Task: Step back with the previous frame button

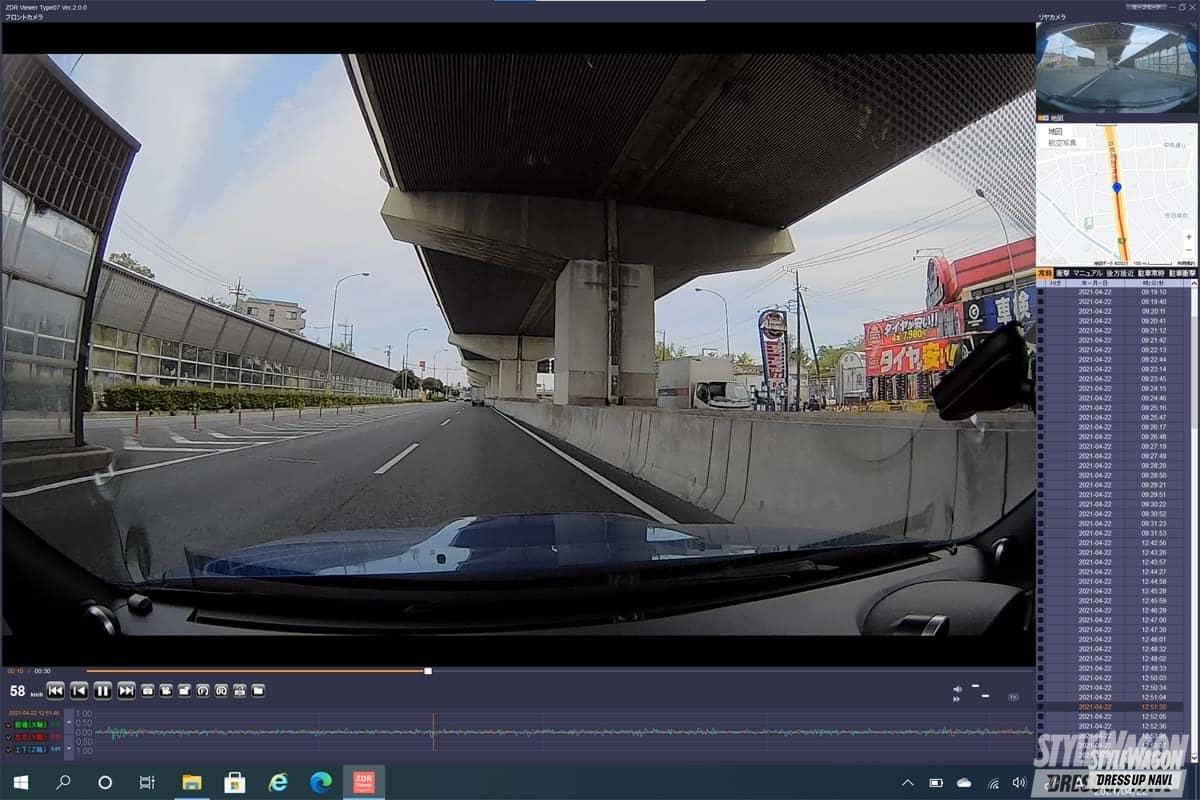Action: (79, 690)
